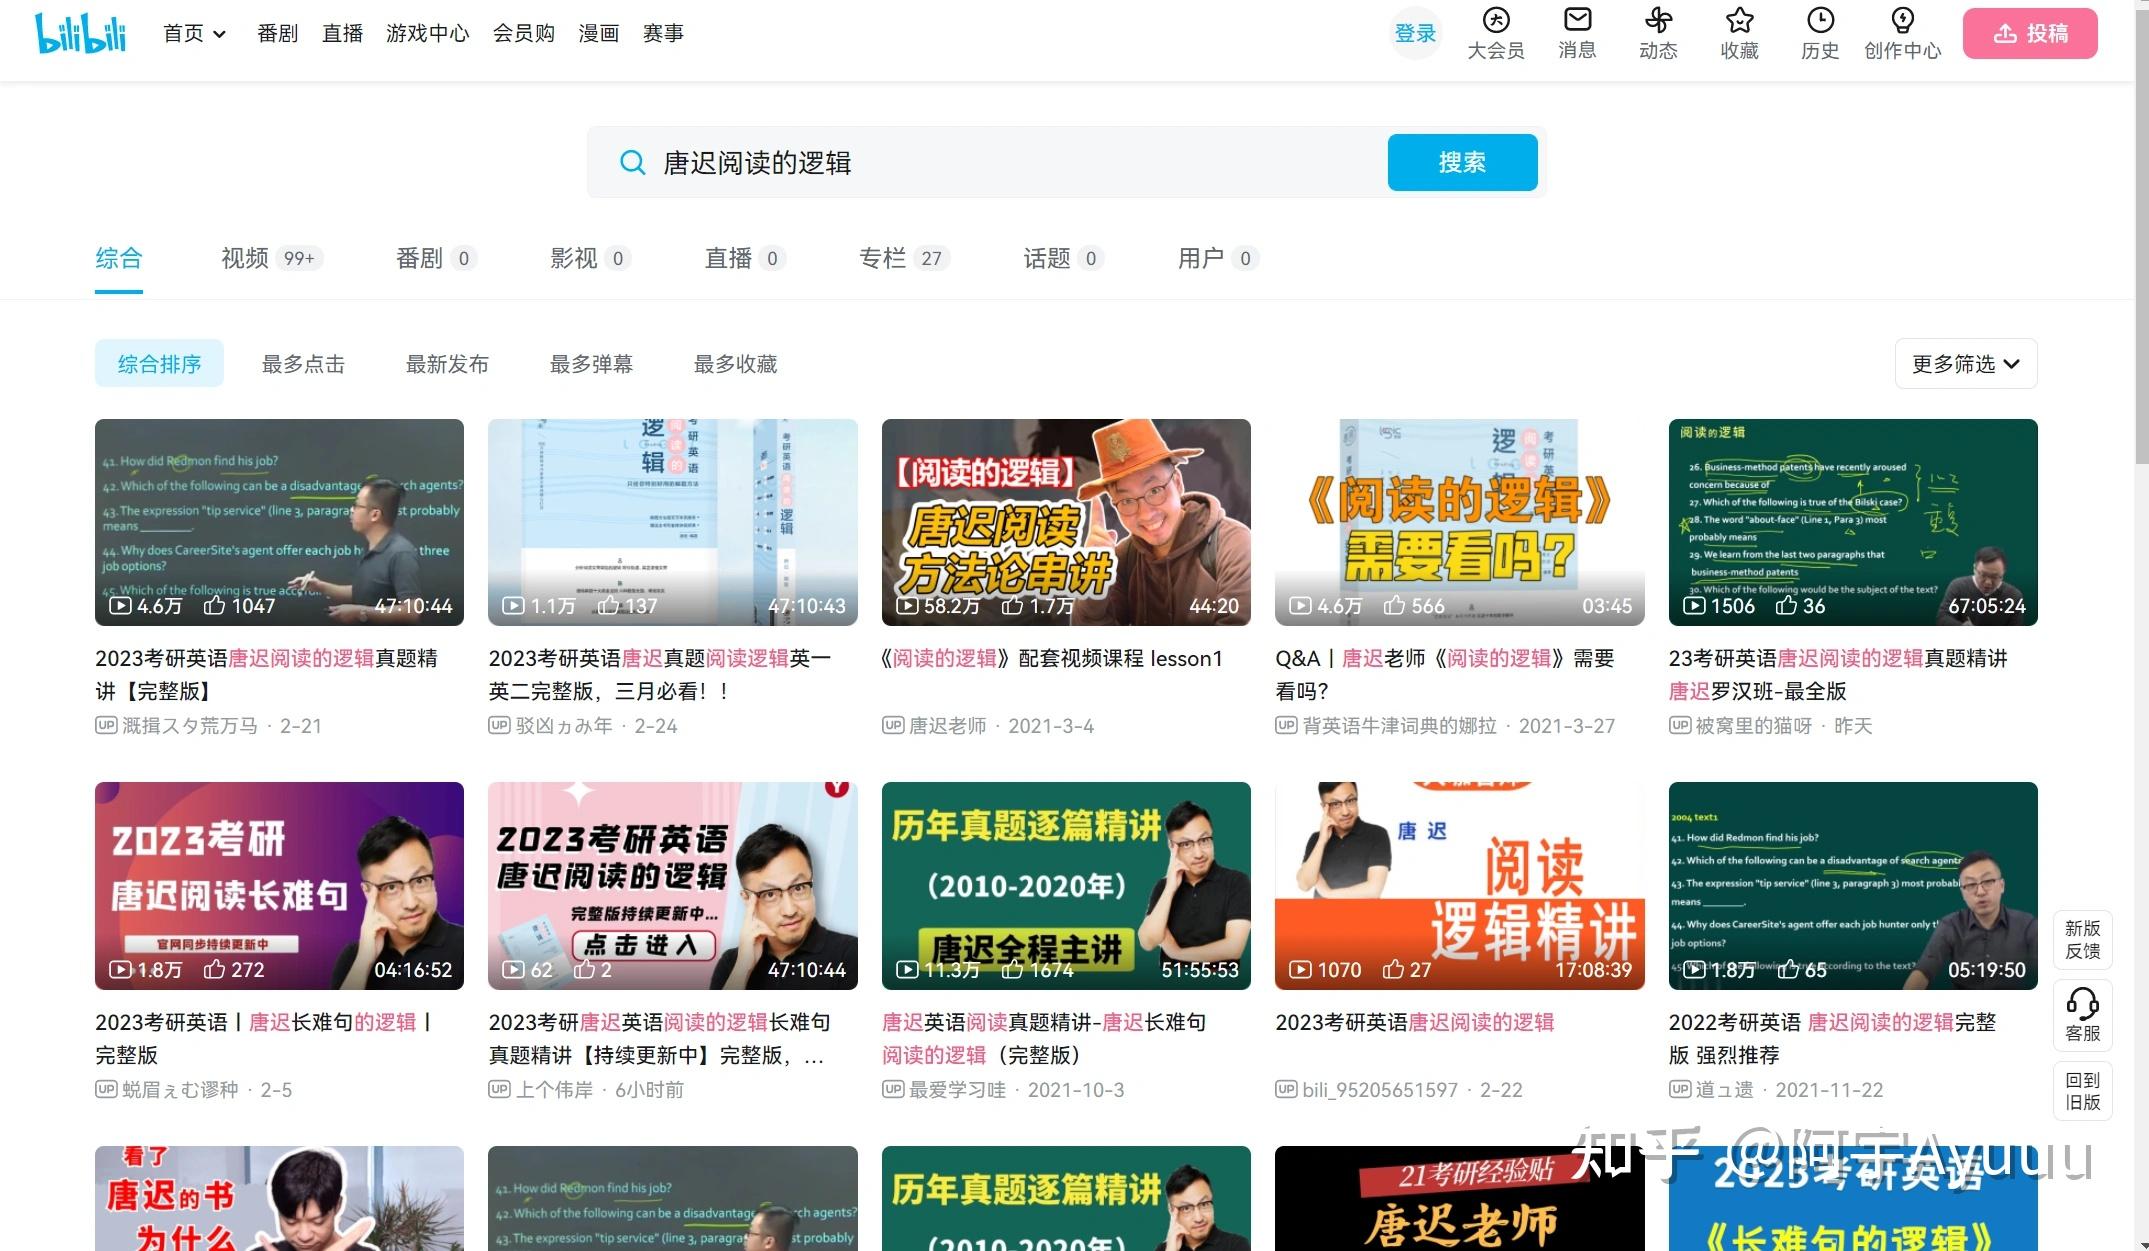Viewport: 2149px width, 1251px height.
Task: Open the 2023考研 唐迟阅读长难句 thumbnail
Action: tap(279, 886)
